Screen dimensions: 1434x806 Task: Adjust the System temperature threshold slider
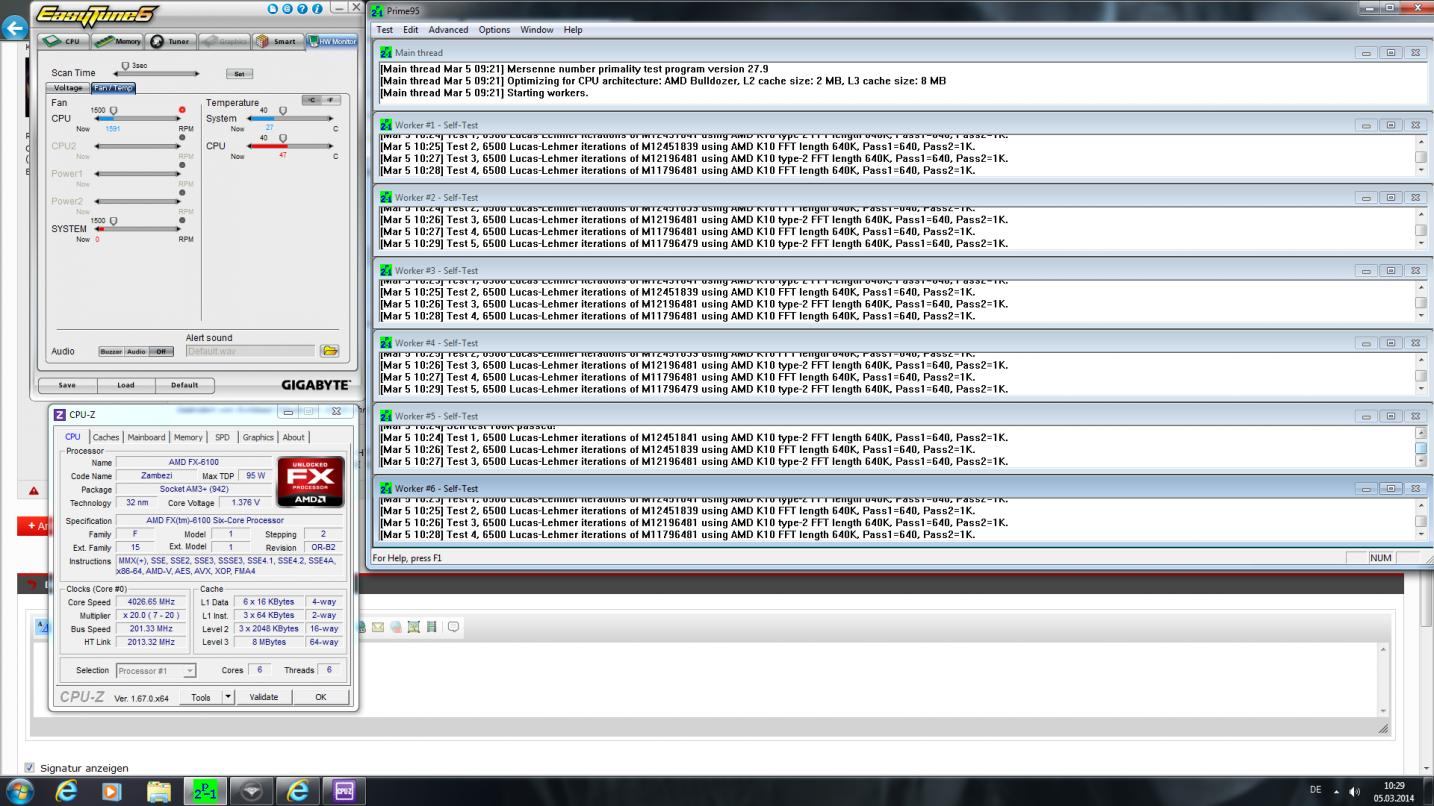(283, 111)
